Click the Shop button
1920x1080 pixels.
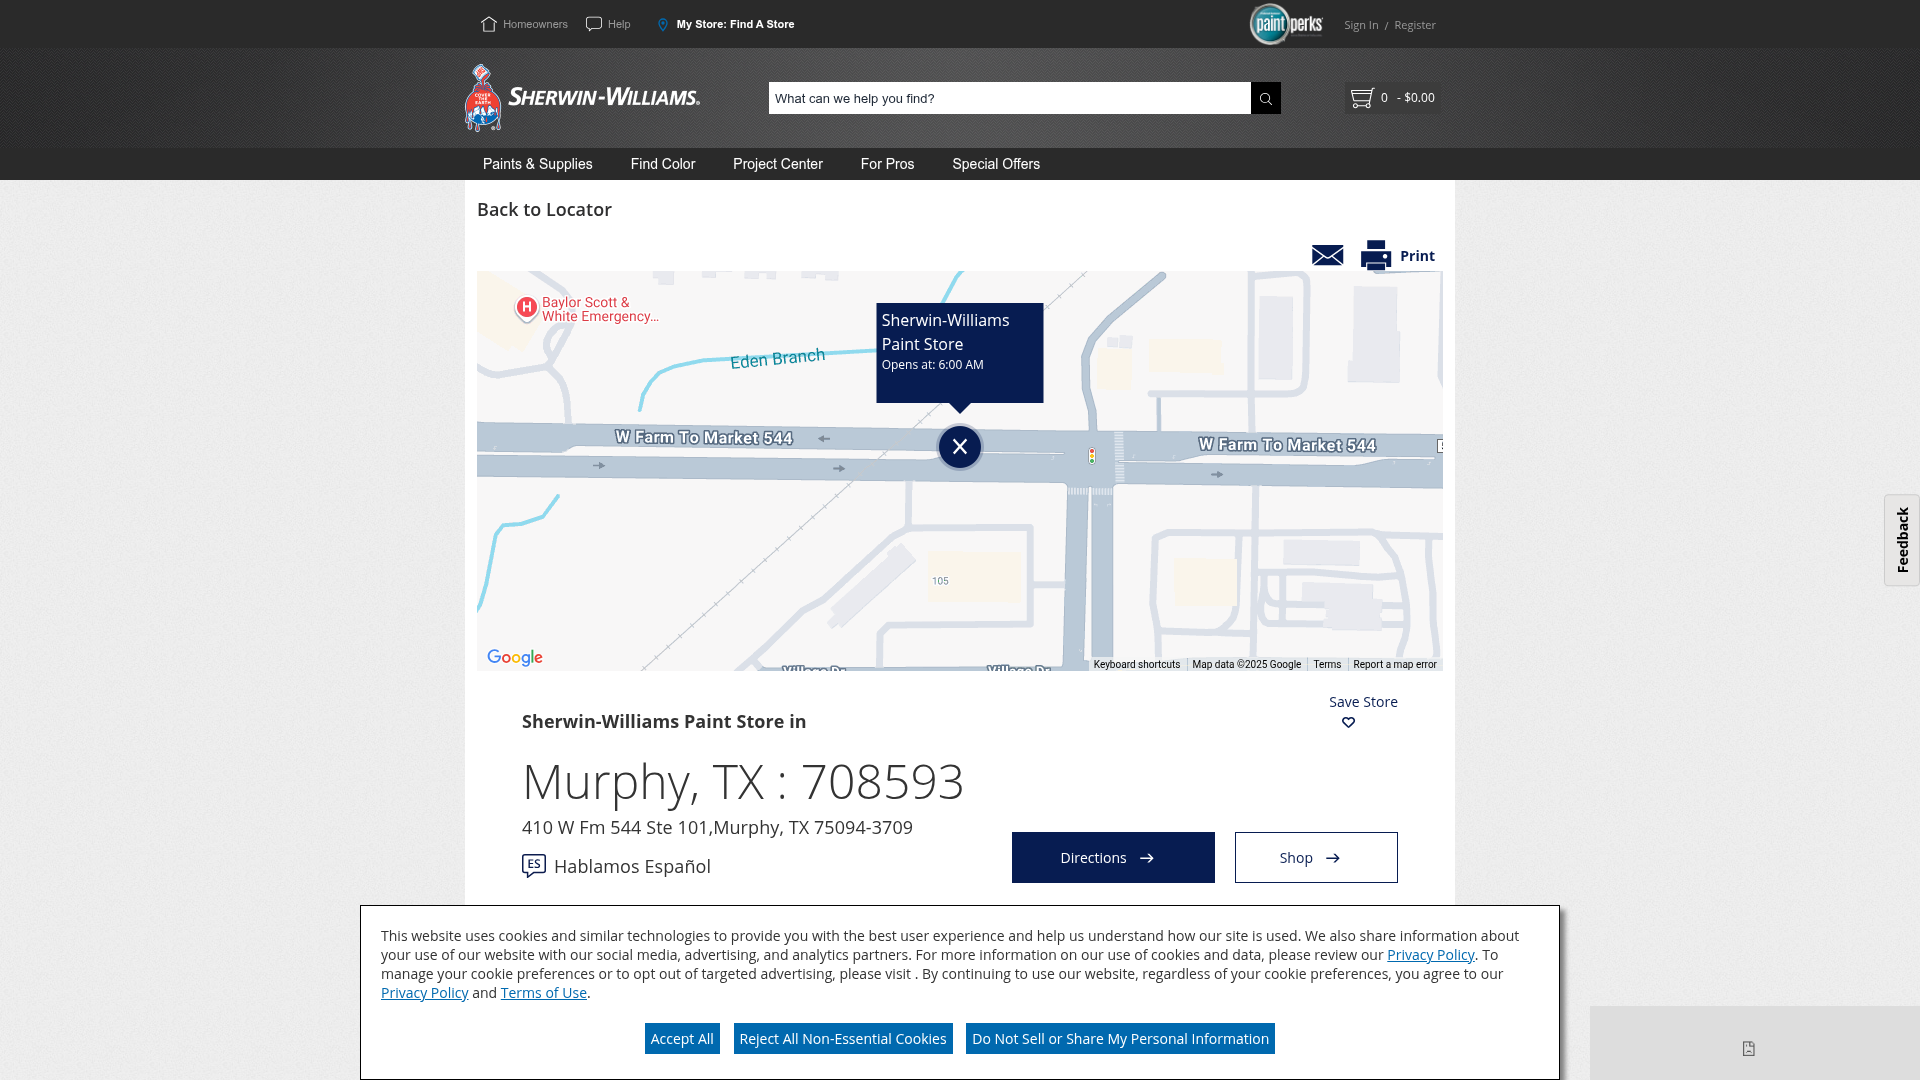[1315, 858]
